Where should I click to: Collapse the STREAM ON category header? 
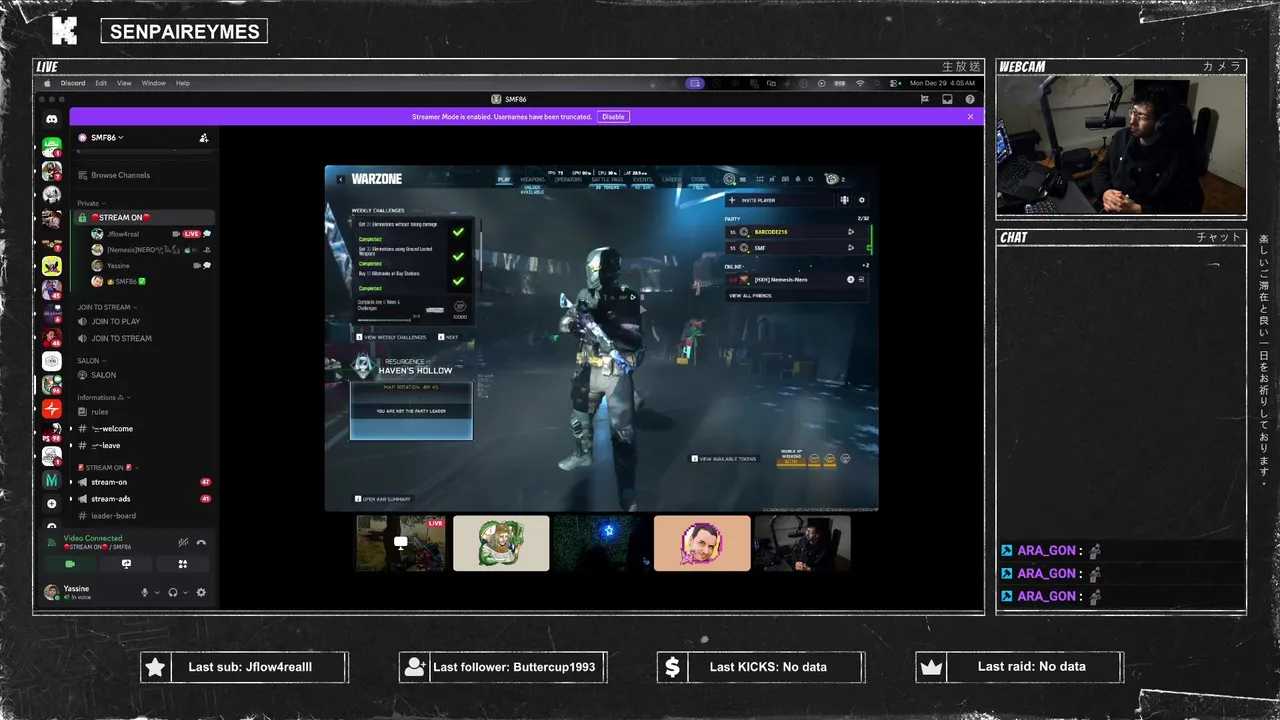click(107, 467)
